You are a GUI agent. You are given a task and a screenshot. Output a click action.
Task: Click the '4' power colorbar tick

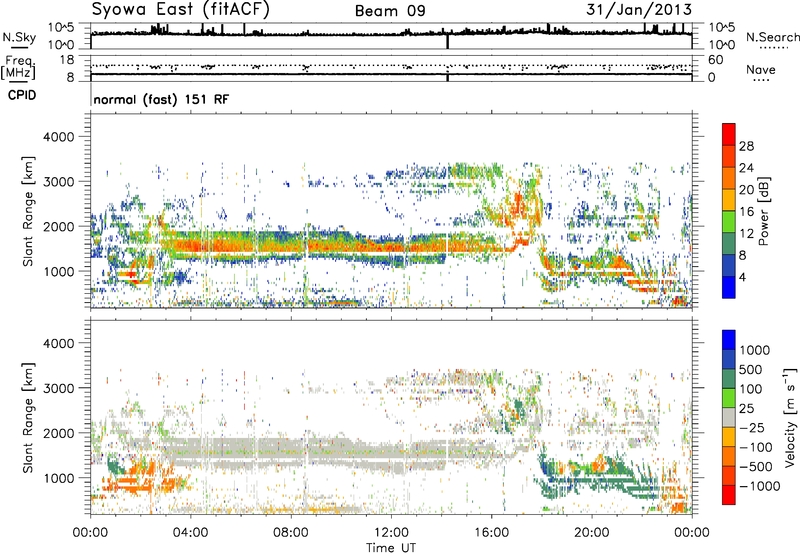(x=742, y=277)
